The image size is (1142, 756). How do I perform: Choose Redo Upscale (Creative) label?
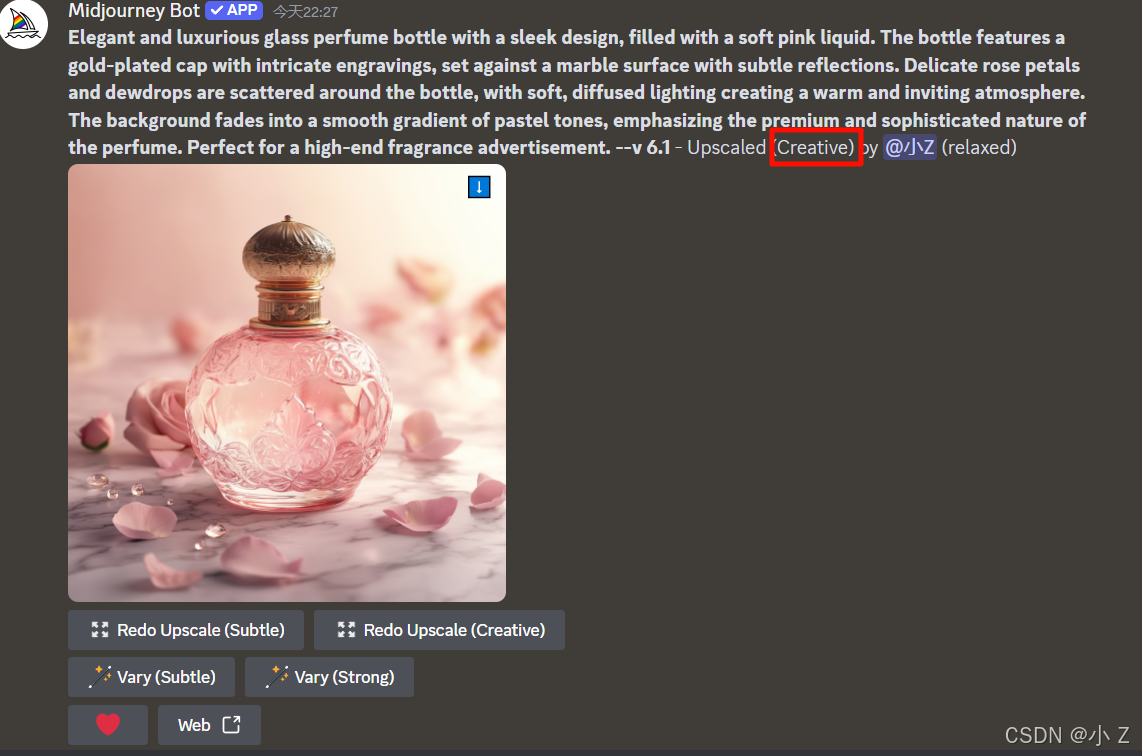454,630
